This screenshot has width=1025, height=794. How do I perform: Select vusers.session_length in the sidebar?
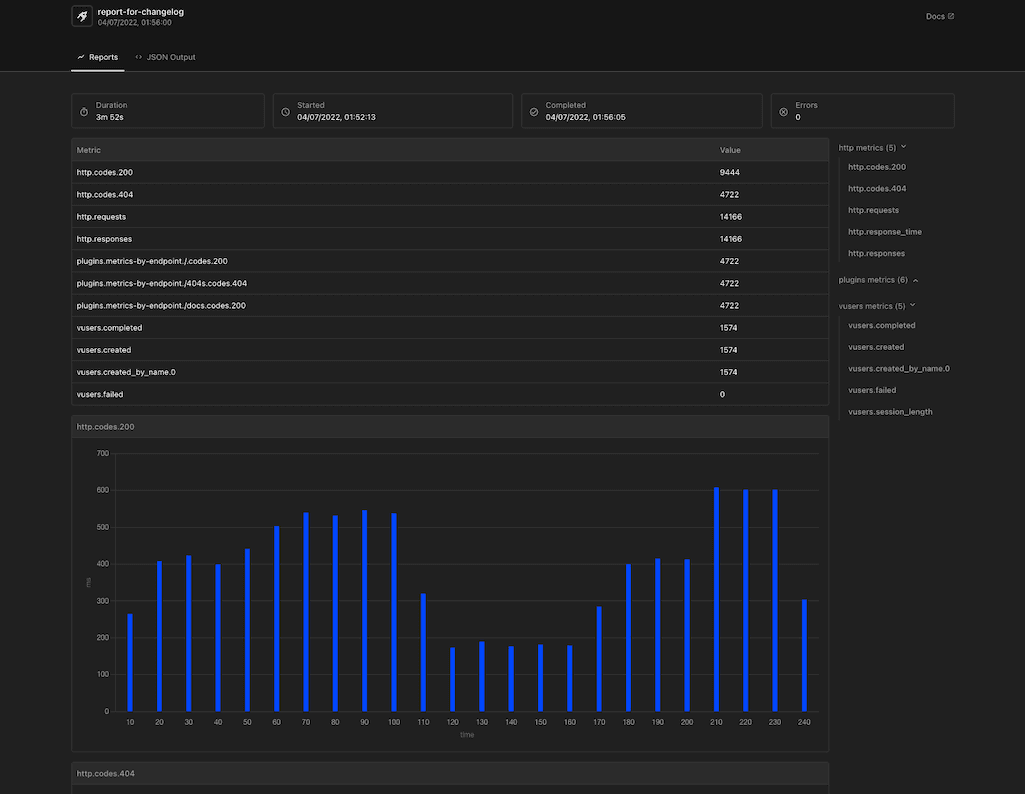[890, 411]
